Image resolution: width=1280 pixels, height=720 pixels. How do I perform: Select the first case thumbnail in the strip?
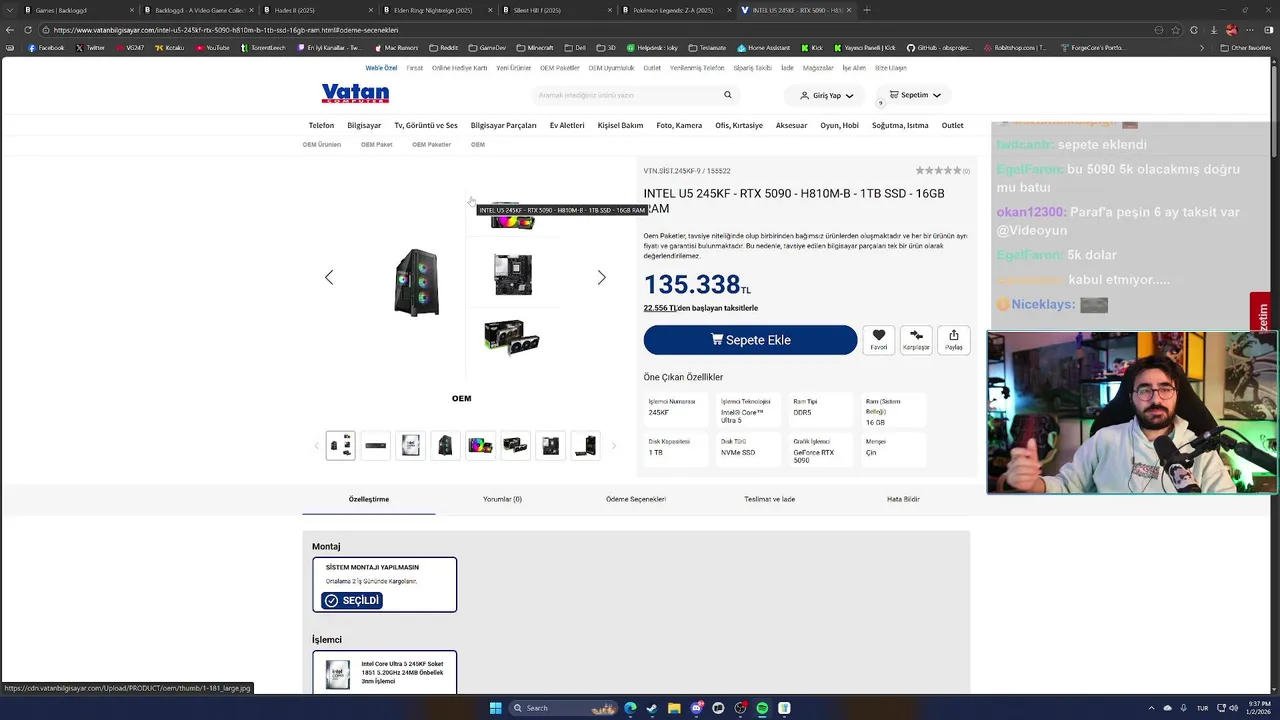341,445
